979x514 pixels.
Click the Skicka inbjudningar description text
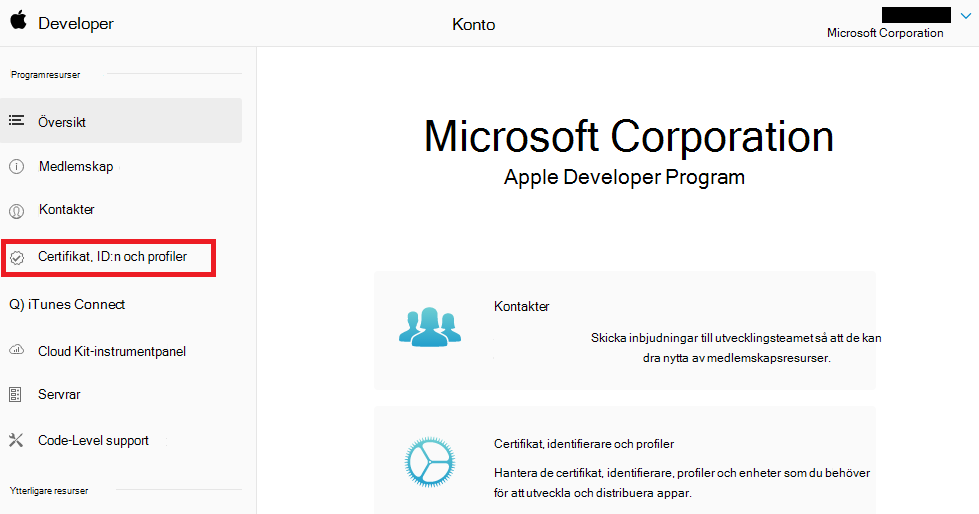click(x=736, y=348)
